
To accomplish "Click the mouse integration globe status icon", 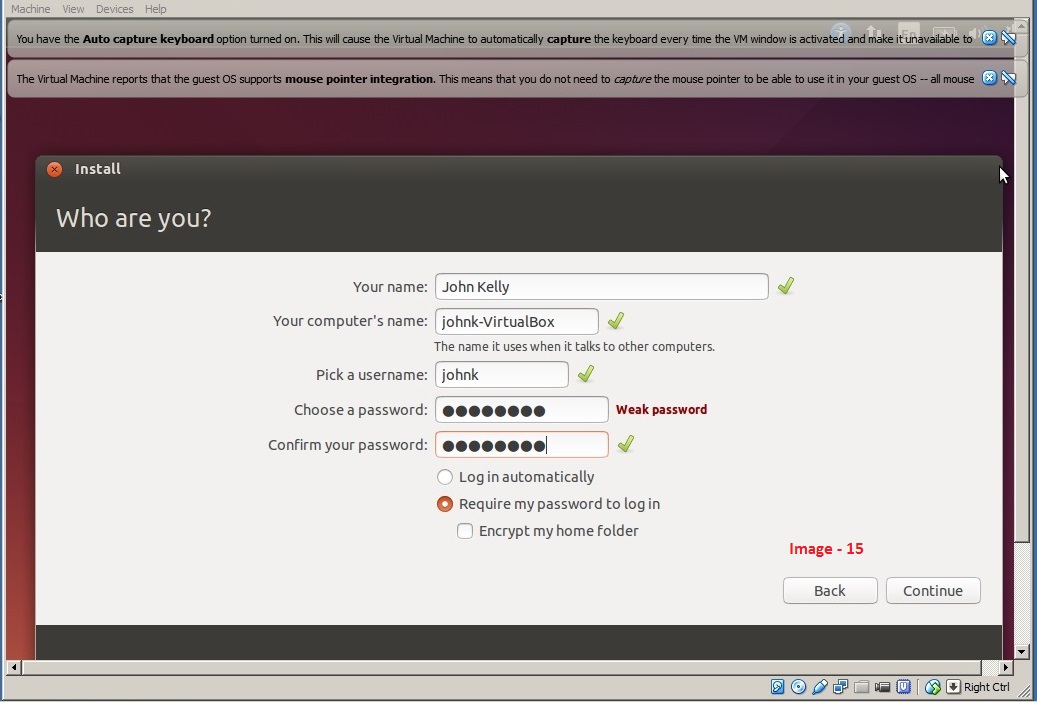I will coord(933,687).
